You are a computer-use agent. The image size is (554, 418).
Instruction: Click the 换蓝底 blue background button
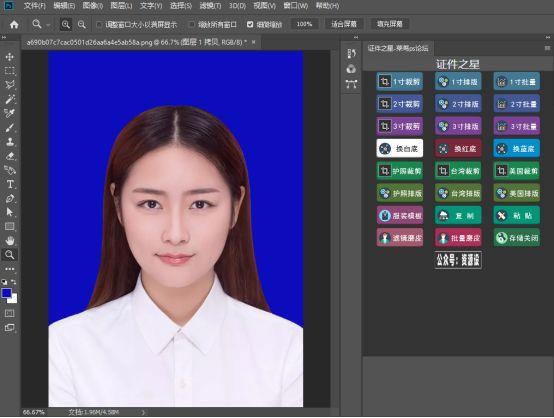[x=517, y=148]
